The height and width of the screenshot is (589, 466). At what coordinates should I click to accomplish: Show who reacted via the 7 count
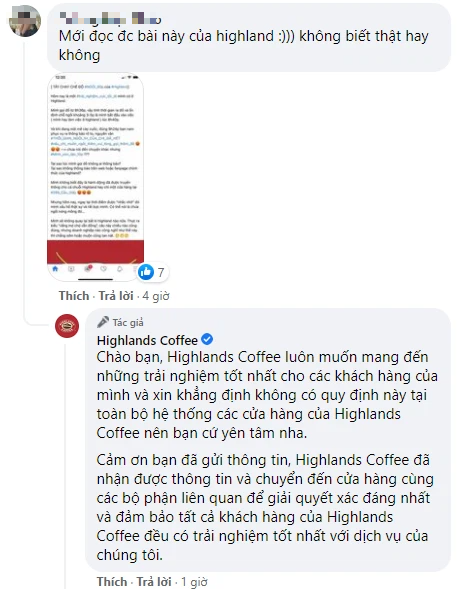pos(161,272)
